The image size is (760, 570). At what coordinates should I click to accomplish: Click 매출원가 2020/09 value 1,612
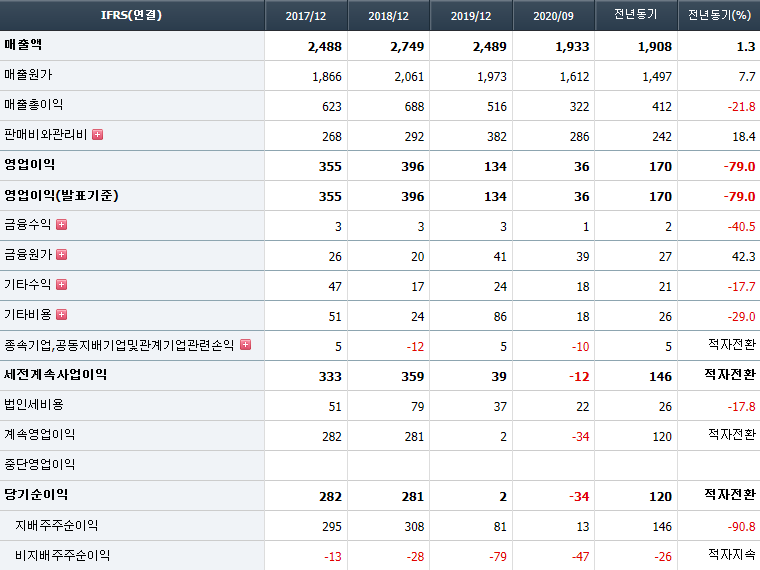coord(574,77)
